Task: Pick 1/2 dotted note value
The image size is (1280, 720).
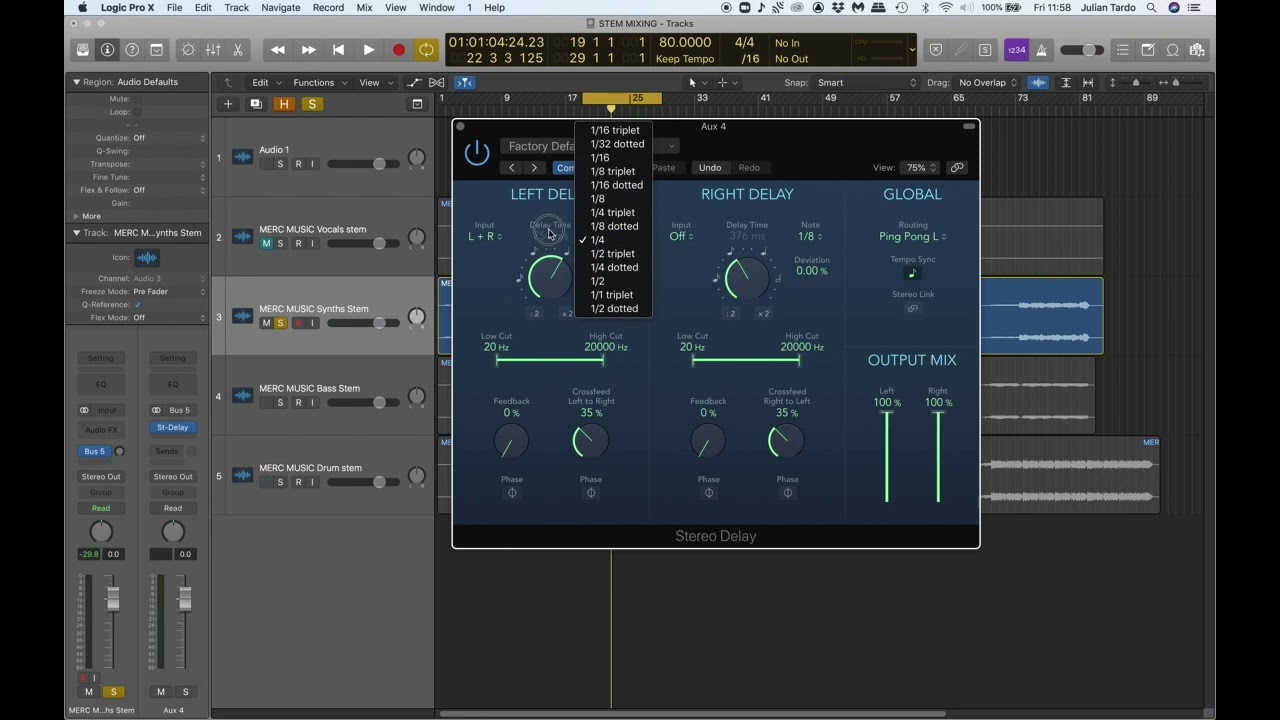Action: tap(614, 309)
